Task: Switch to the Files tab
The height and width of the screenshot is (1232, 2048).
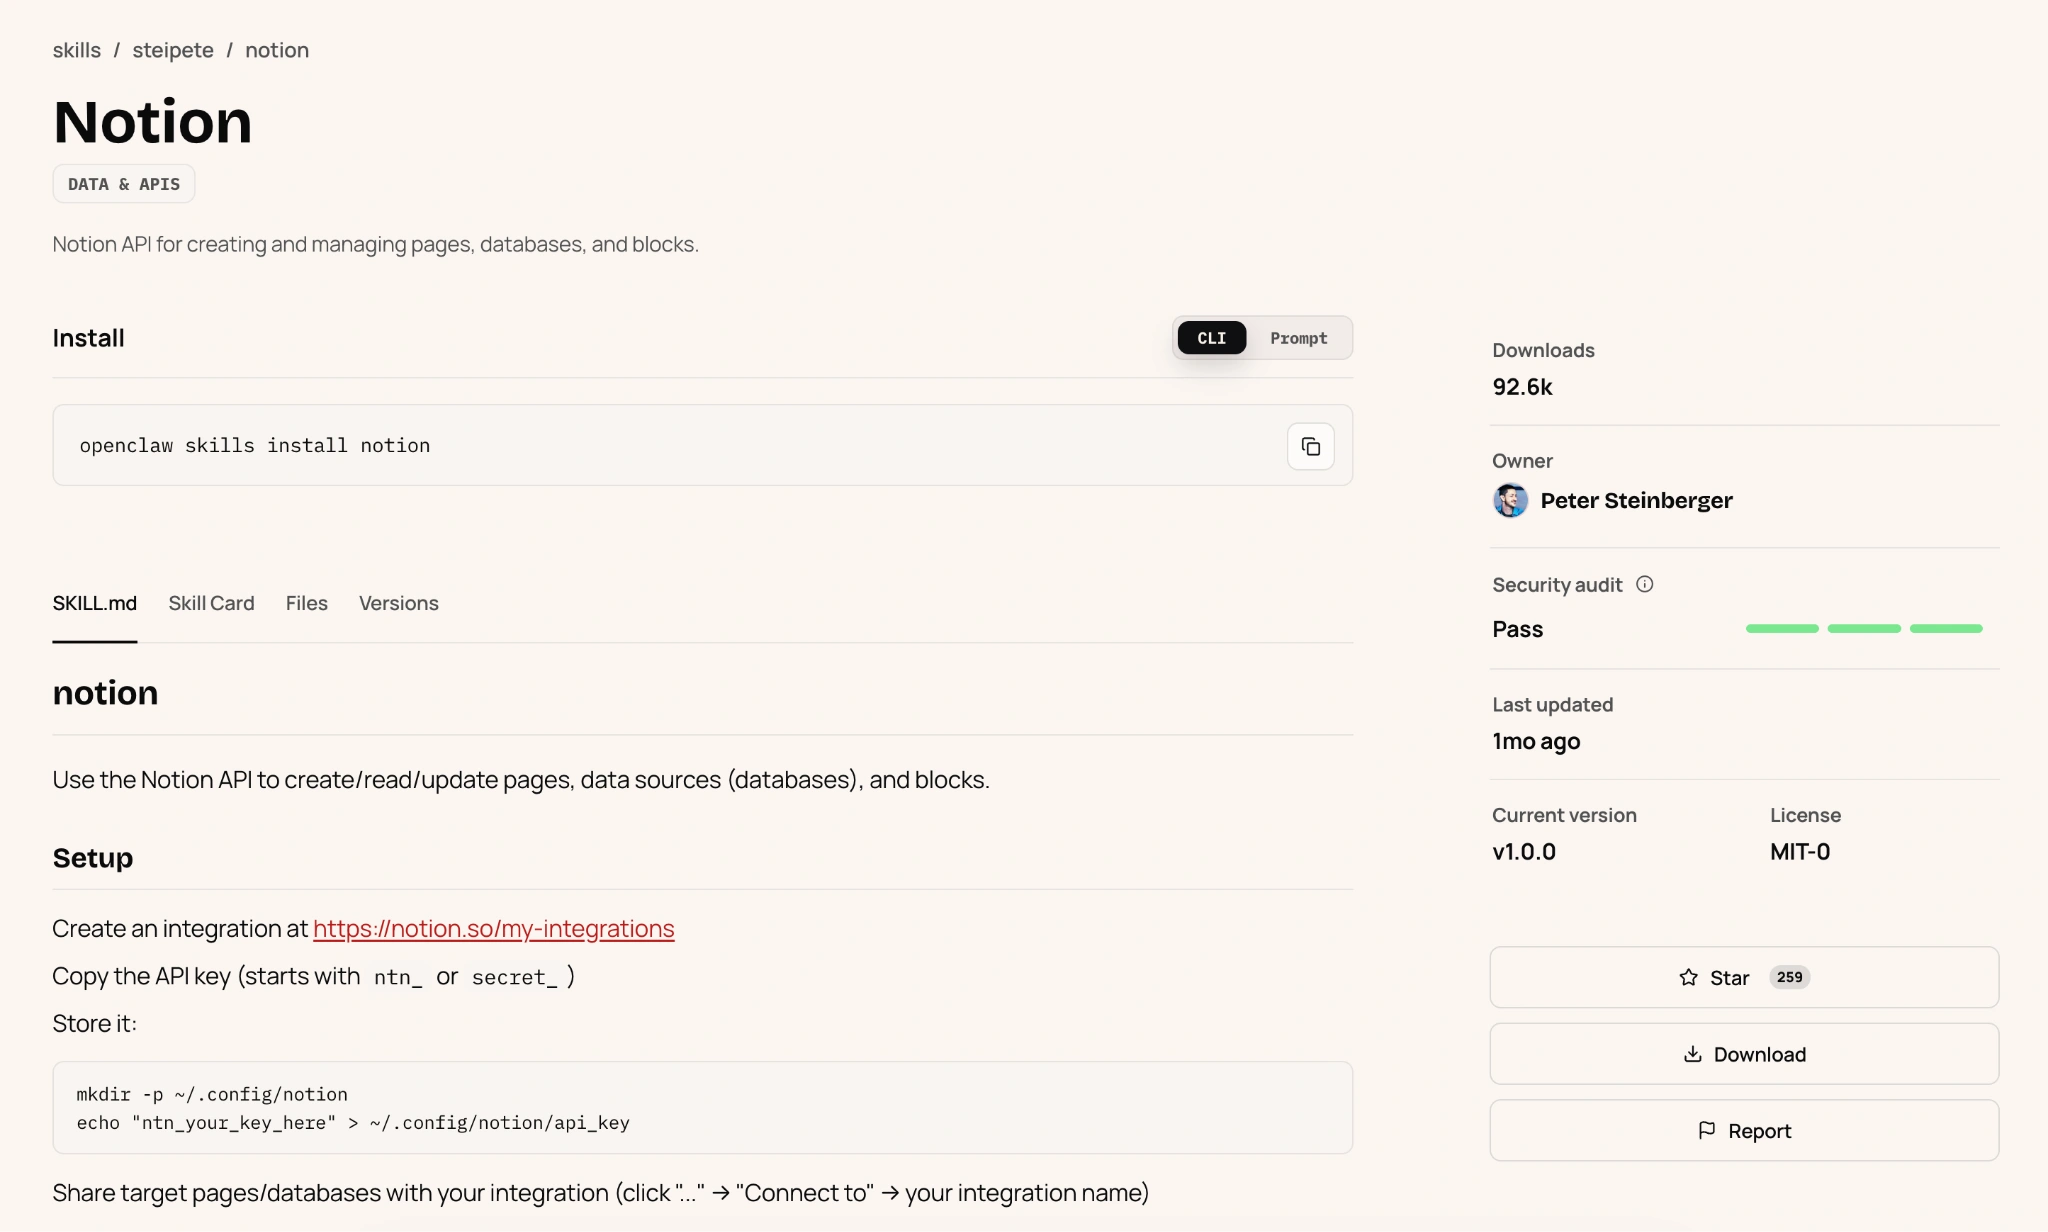Action: tap(306, 603)
